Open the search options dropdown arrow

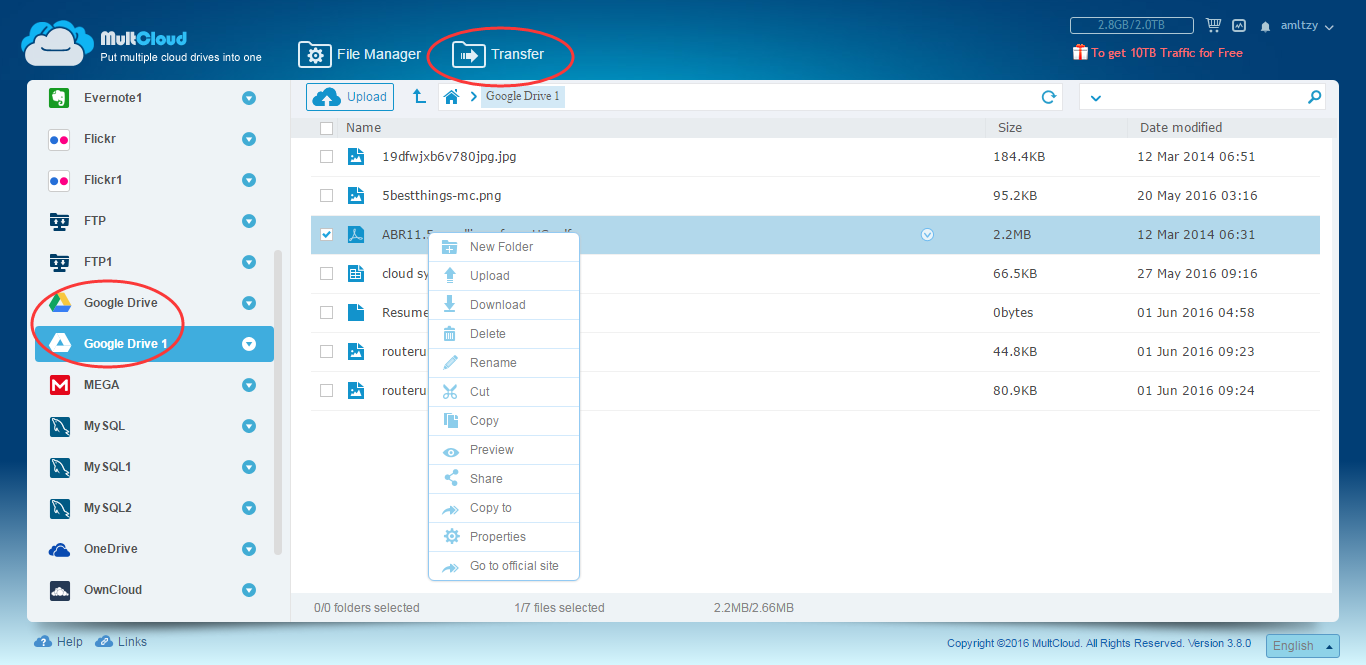pos(1095,98)
